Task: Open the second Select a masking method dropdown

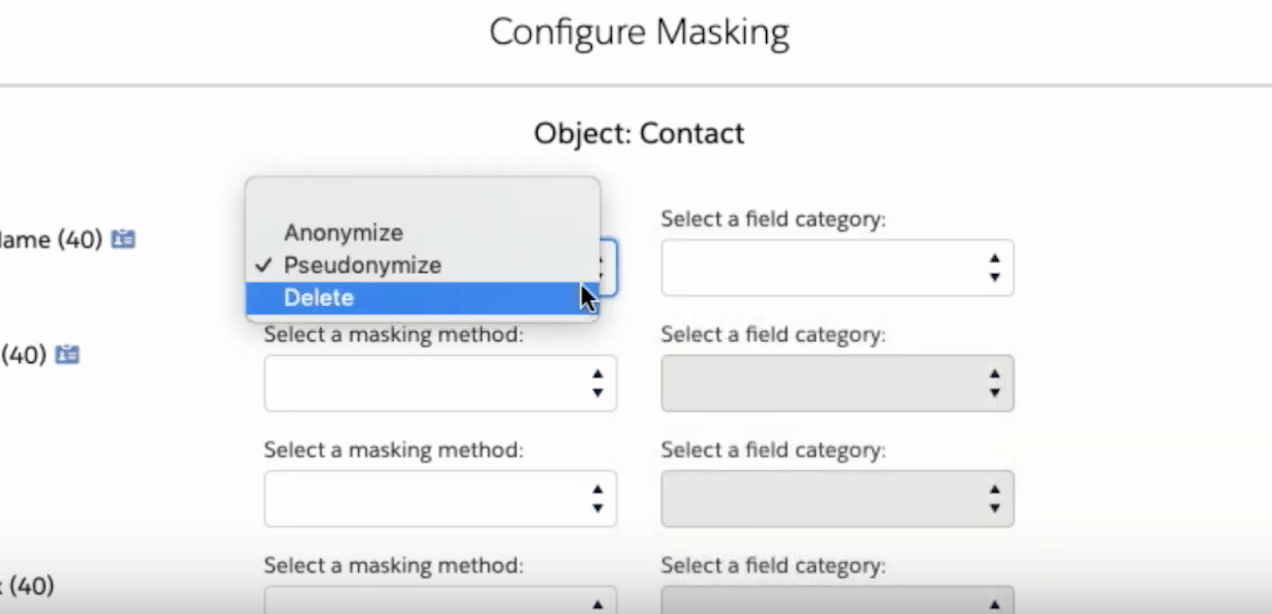Action: pyautogui.click(x=440, y=383)
